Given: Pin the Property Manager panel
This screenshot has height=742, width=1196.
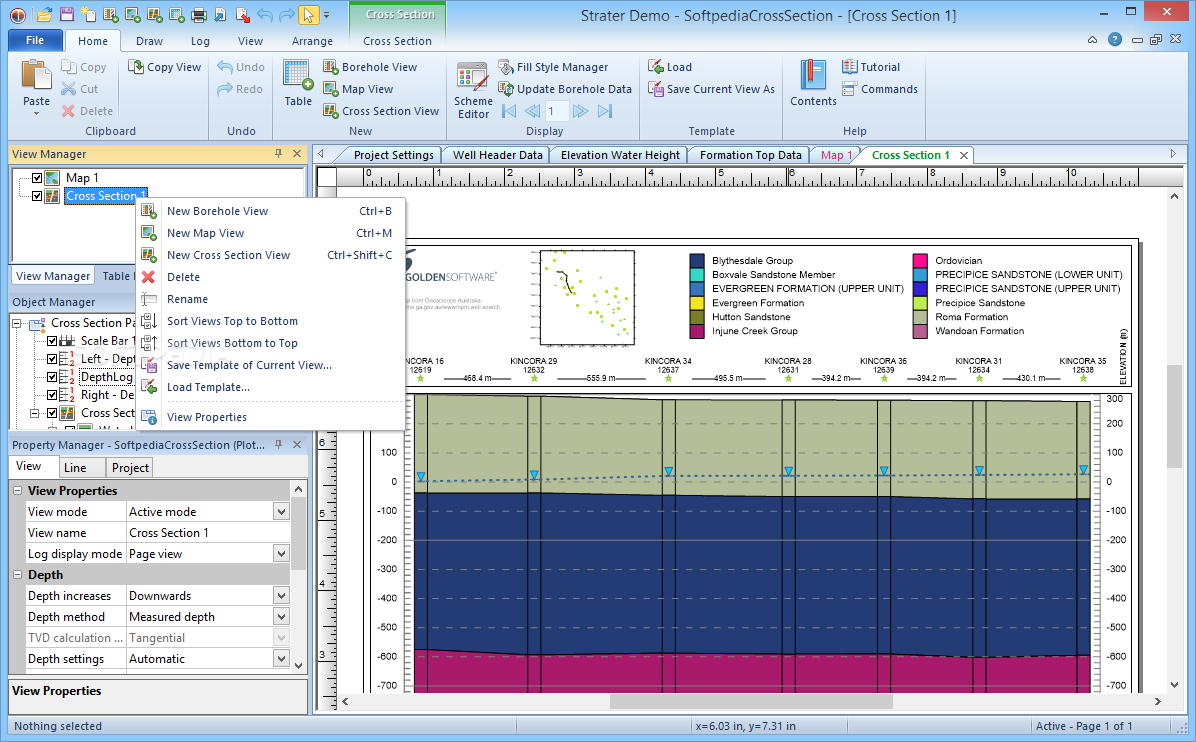Looking at the screenshot, I should 278,445.
